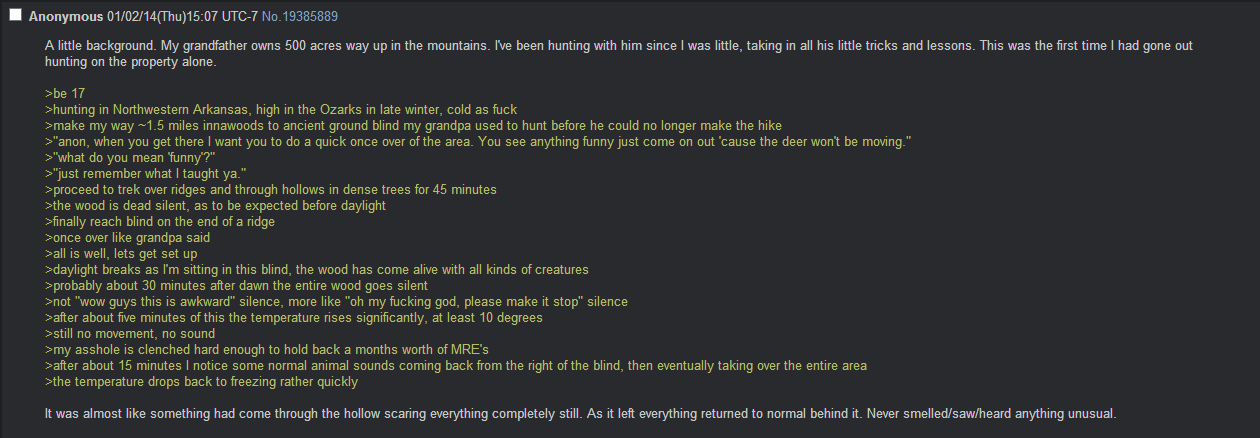Click the 'daylight breaks' greentext line
The image size is (1260, 438).
316,269
